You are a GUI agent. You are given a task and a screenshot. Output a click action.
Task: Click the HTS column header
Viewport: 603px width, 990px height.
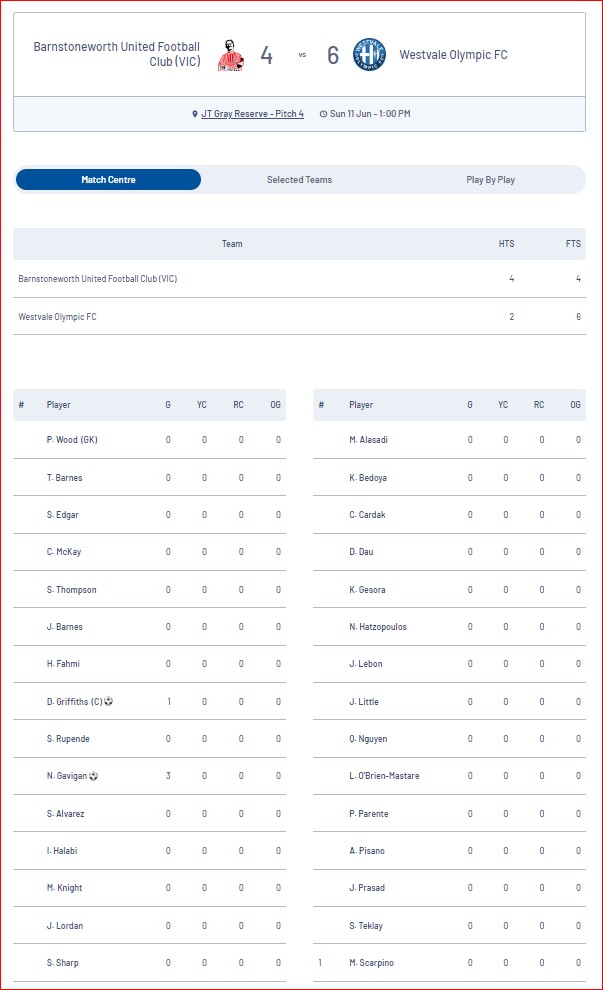506,244
